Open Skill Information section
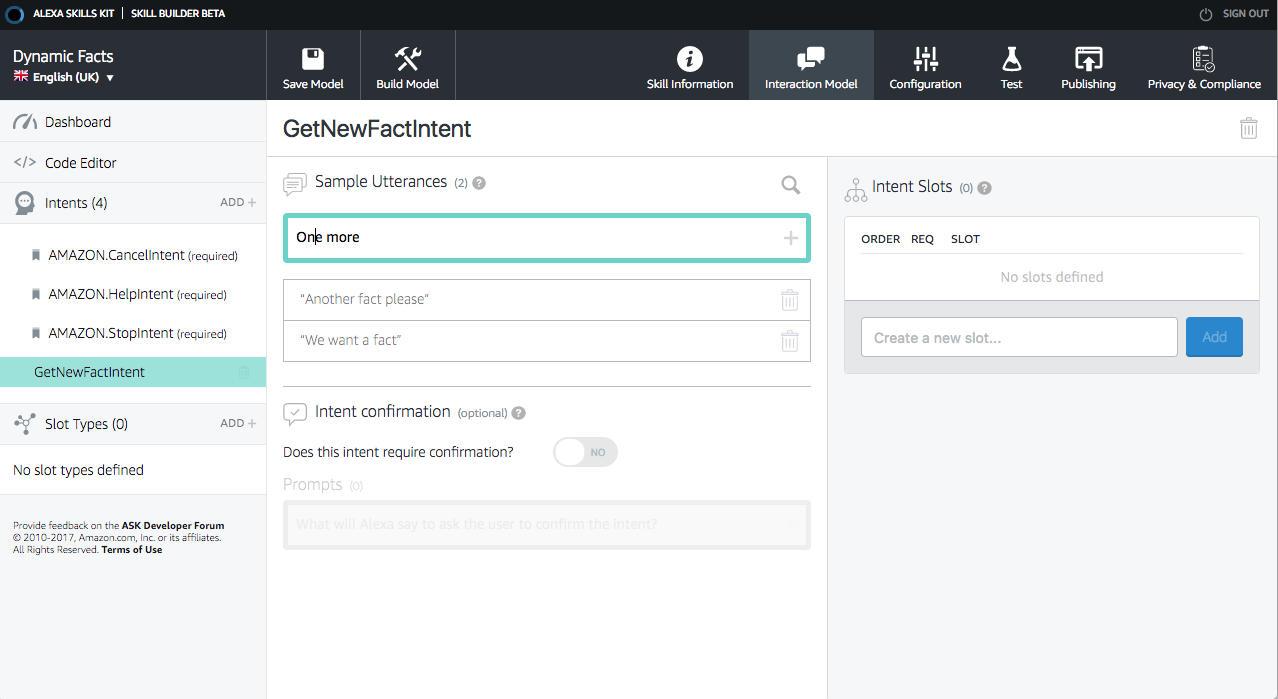 690,64
